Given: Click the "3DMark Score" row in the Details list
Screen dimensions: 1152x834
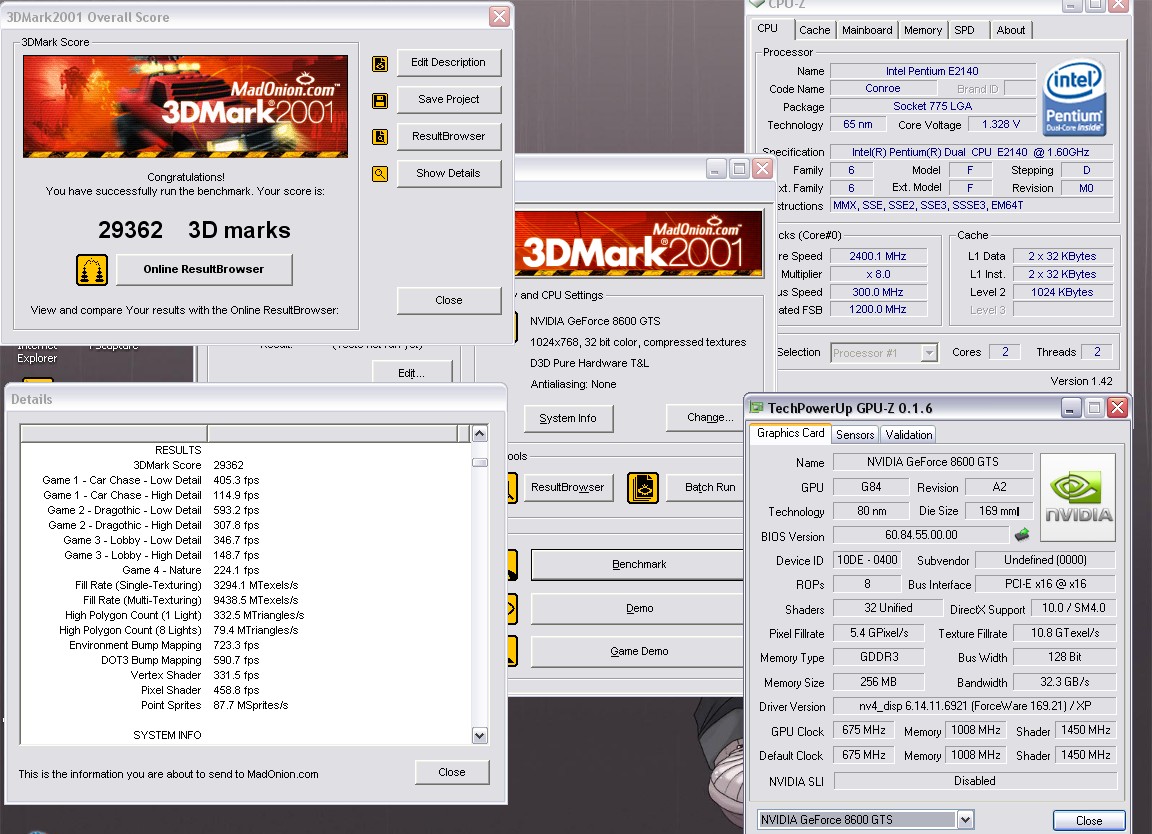Looking at the screenshot, I should (x=246, y=465).
